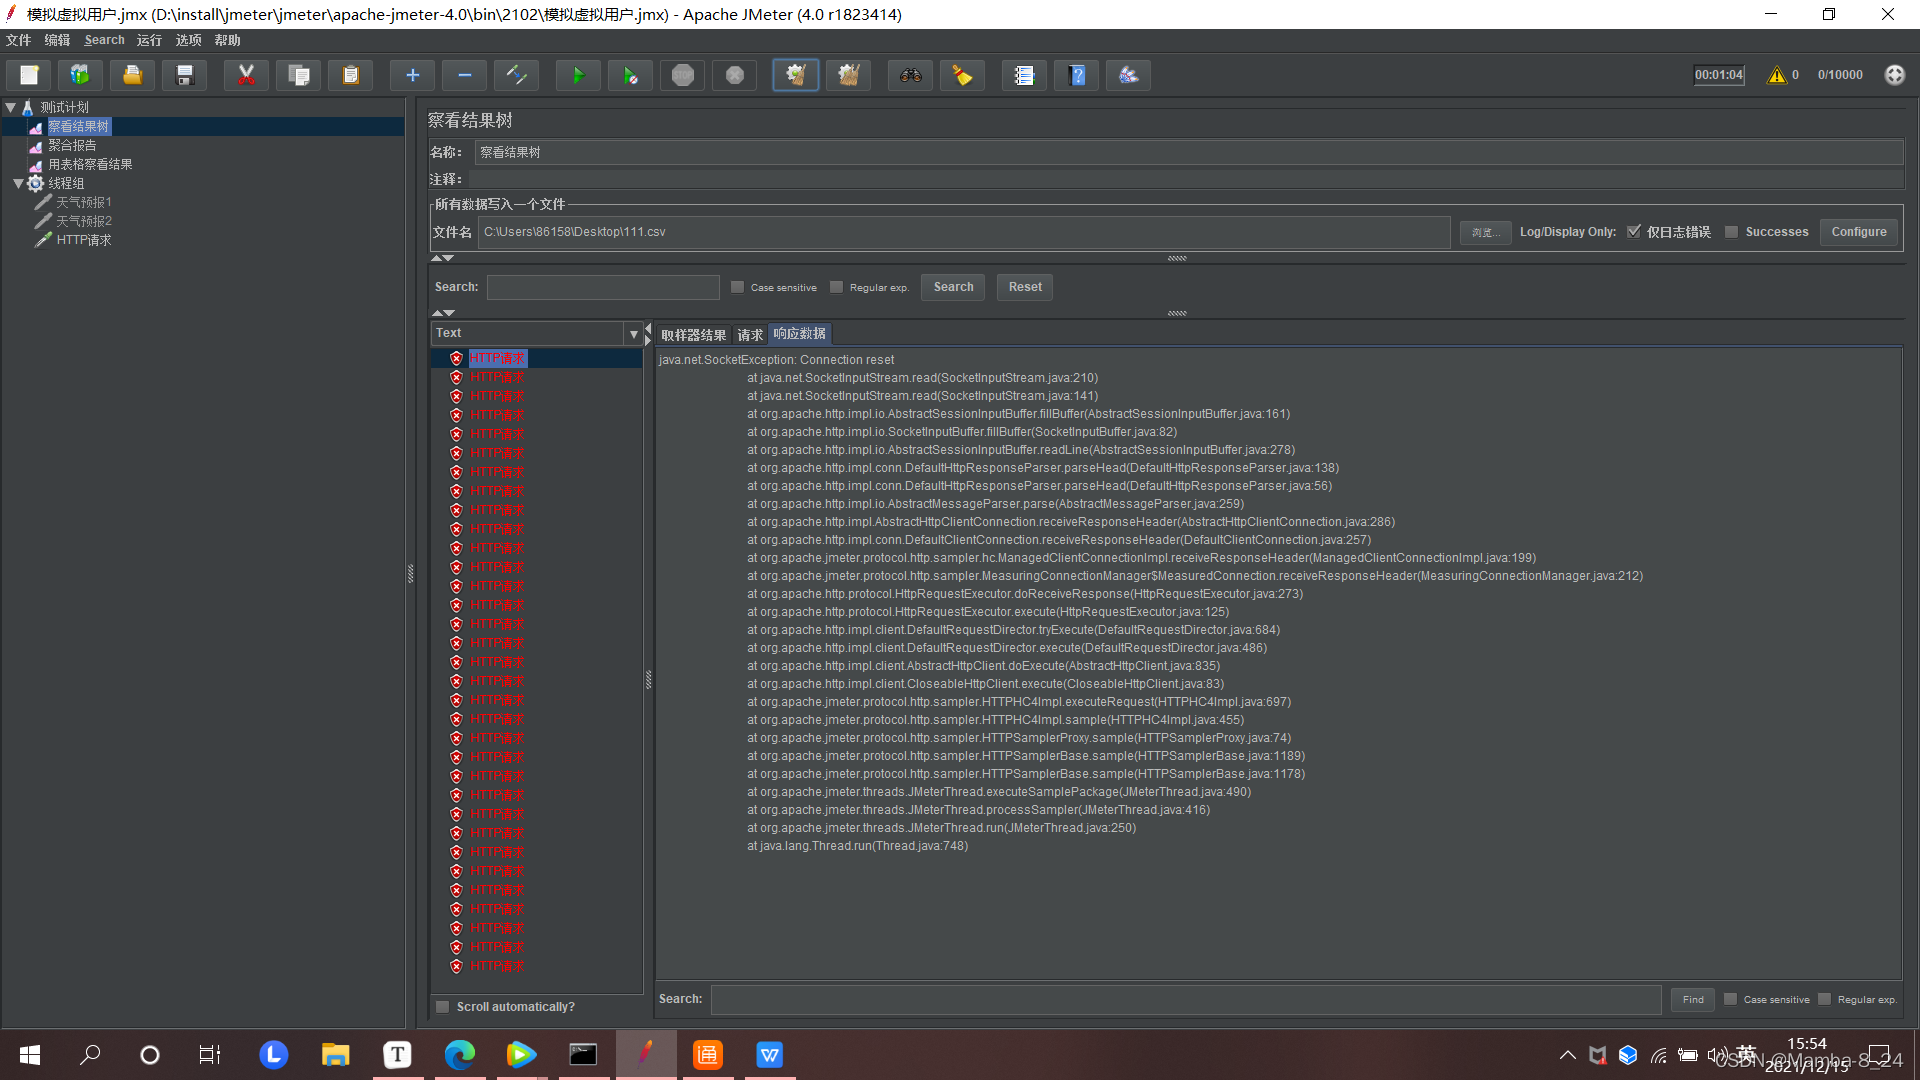
Task: Collapse the 线程组 tree node
Action: 18,183
